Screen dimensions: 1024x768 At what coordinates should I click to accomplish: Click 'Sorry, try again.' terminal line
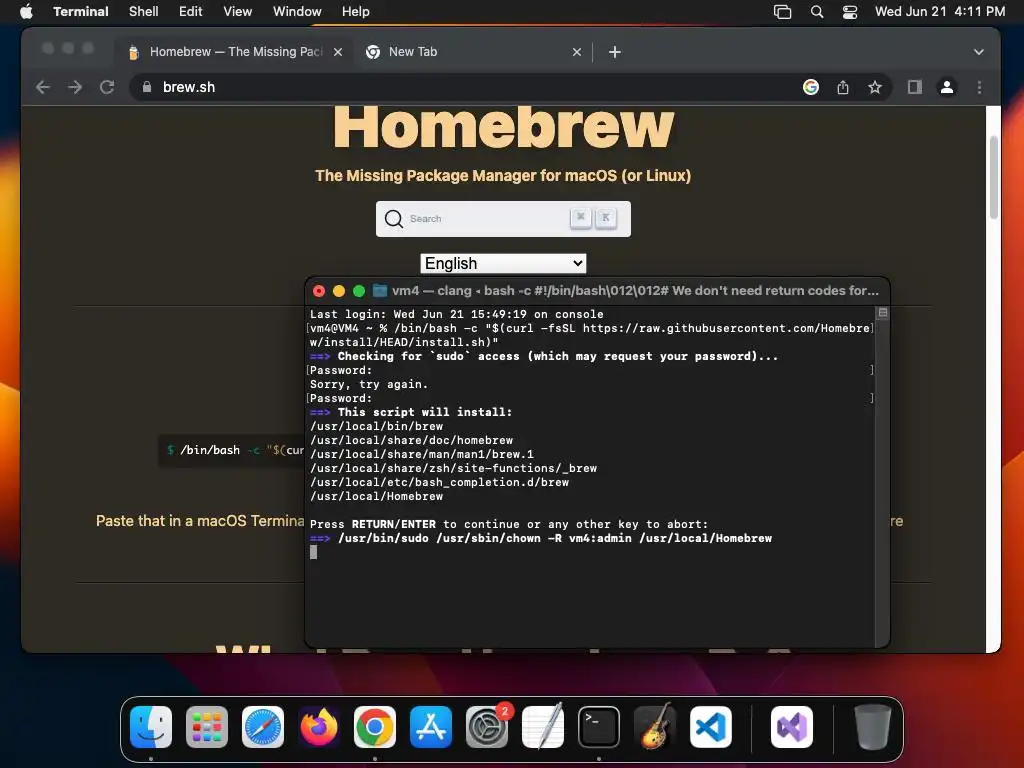coord(368,384)
